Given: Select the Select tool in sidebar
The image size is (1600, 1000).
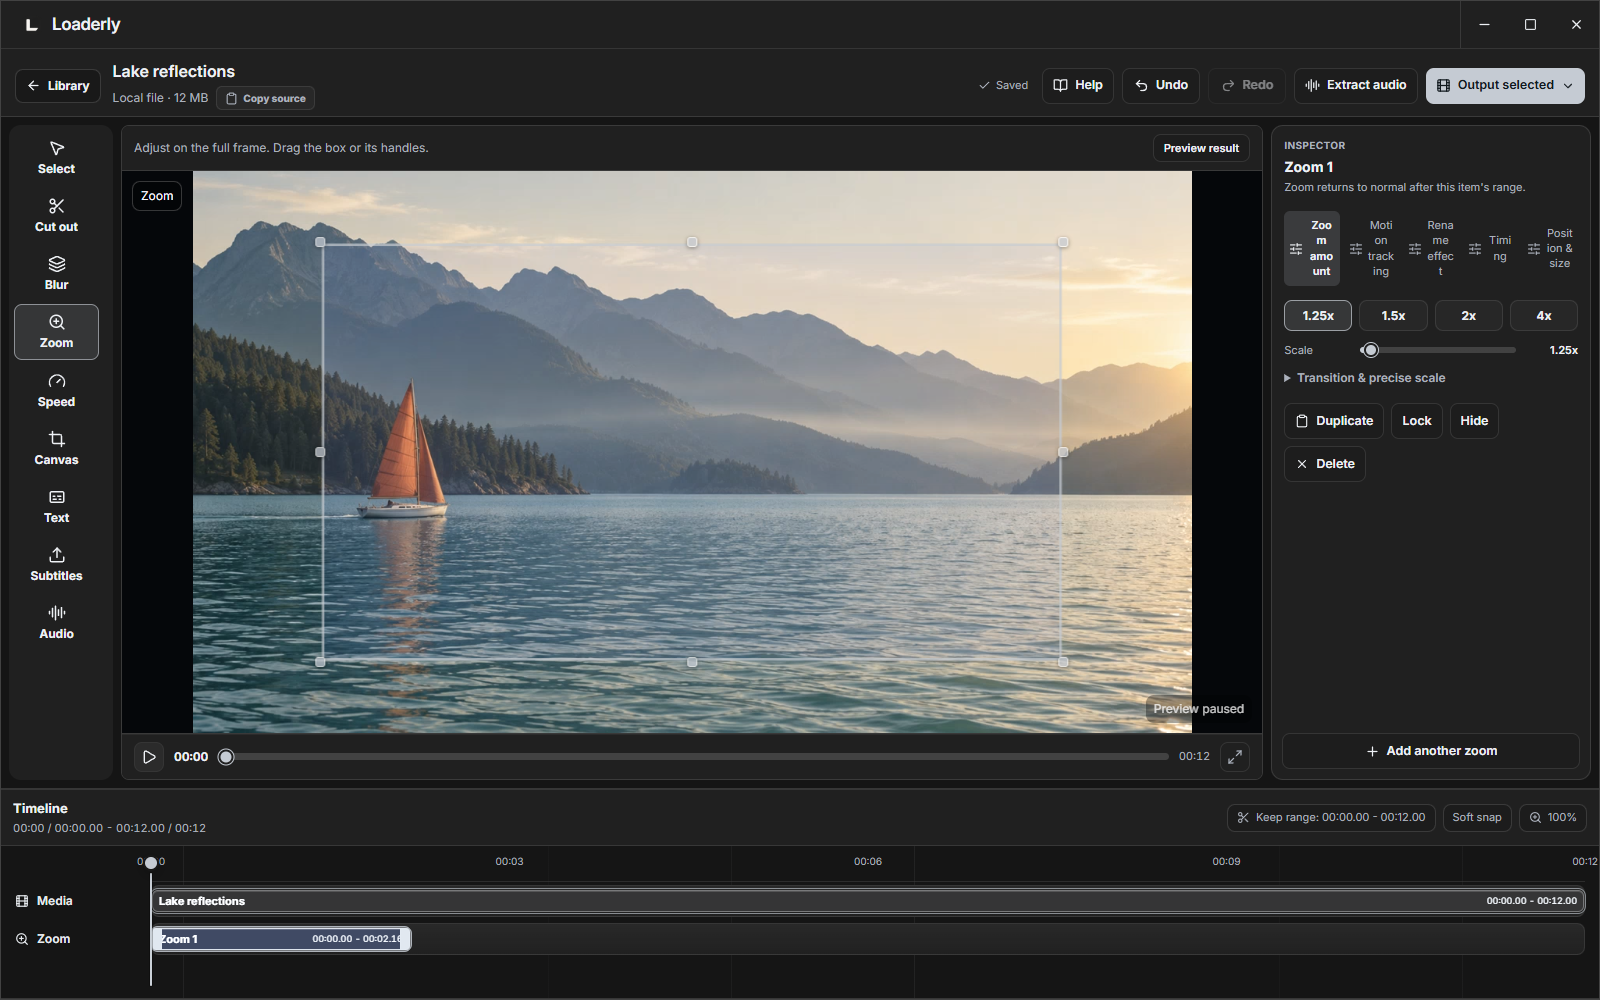Looking at the screenshot, I should pyautogui.click(x=56, y=158).
